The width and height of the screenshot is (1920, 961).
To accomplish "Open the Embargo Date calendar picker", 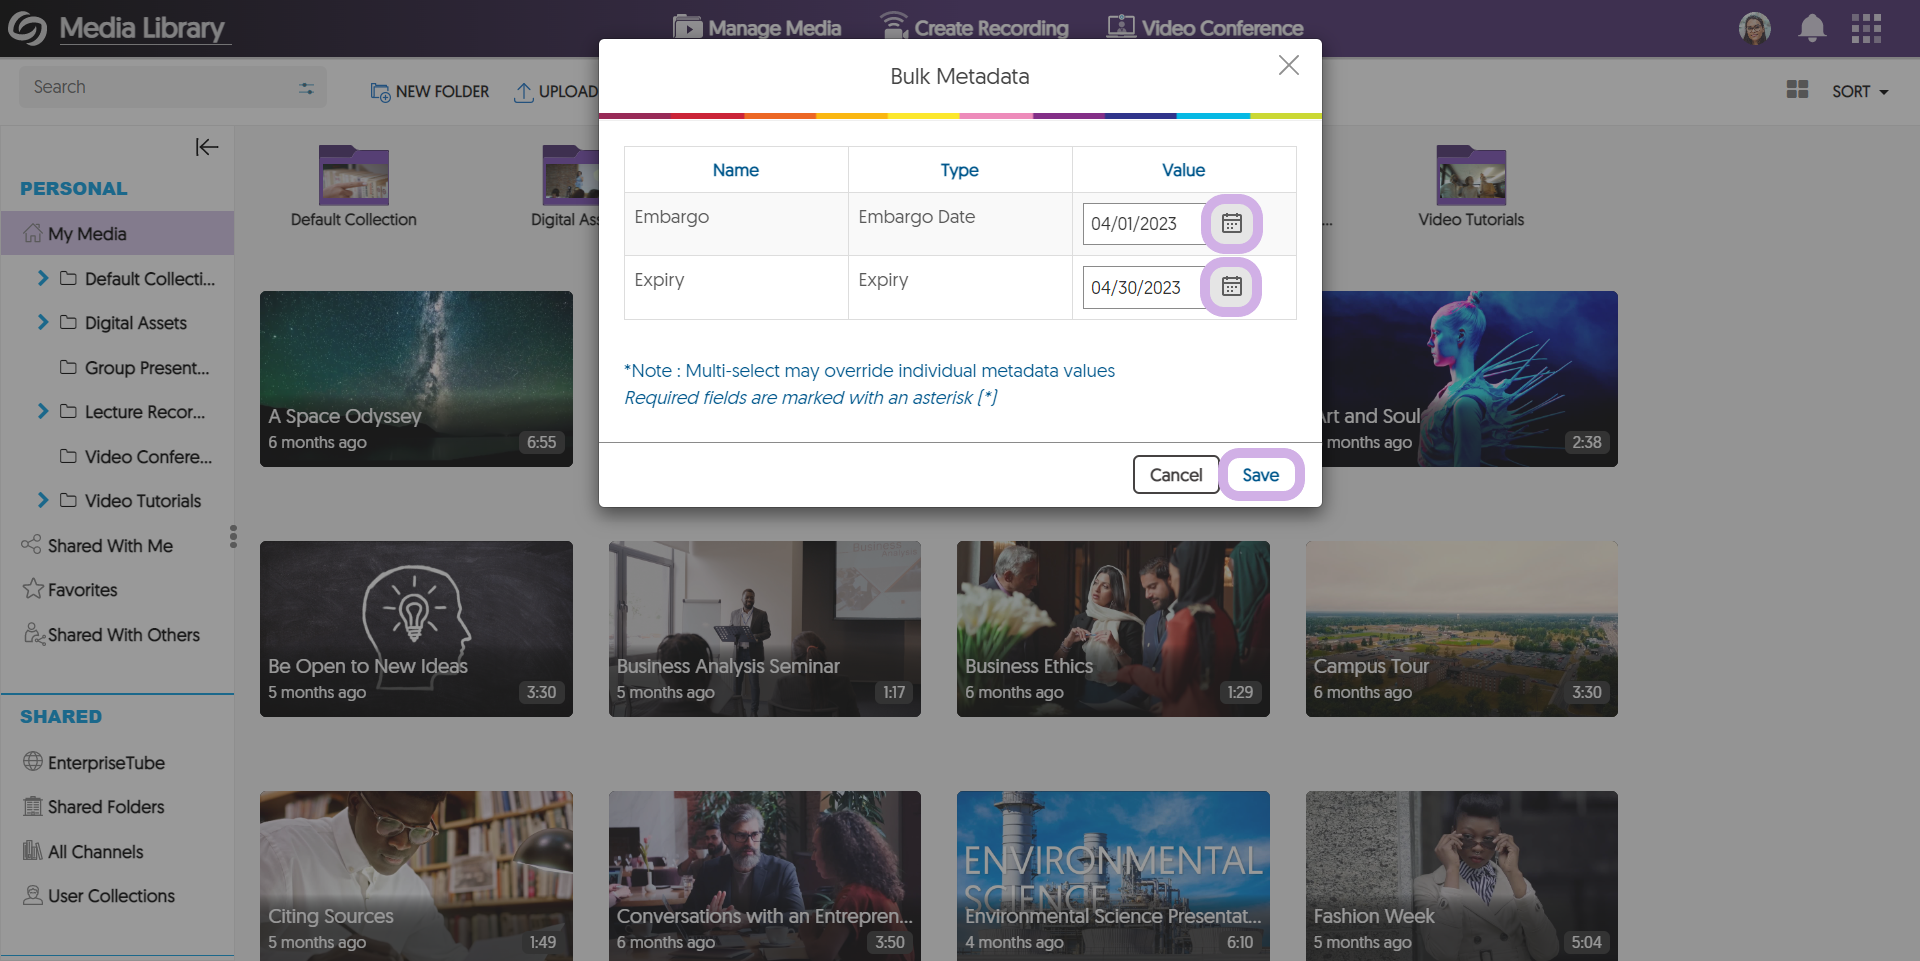I will tap(1231, 223).
